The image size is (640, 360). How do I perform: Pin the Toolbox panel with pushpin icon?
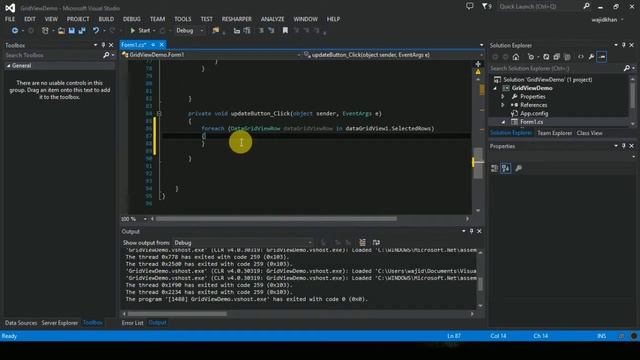pyautogui.click(x=103, y=45)
